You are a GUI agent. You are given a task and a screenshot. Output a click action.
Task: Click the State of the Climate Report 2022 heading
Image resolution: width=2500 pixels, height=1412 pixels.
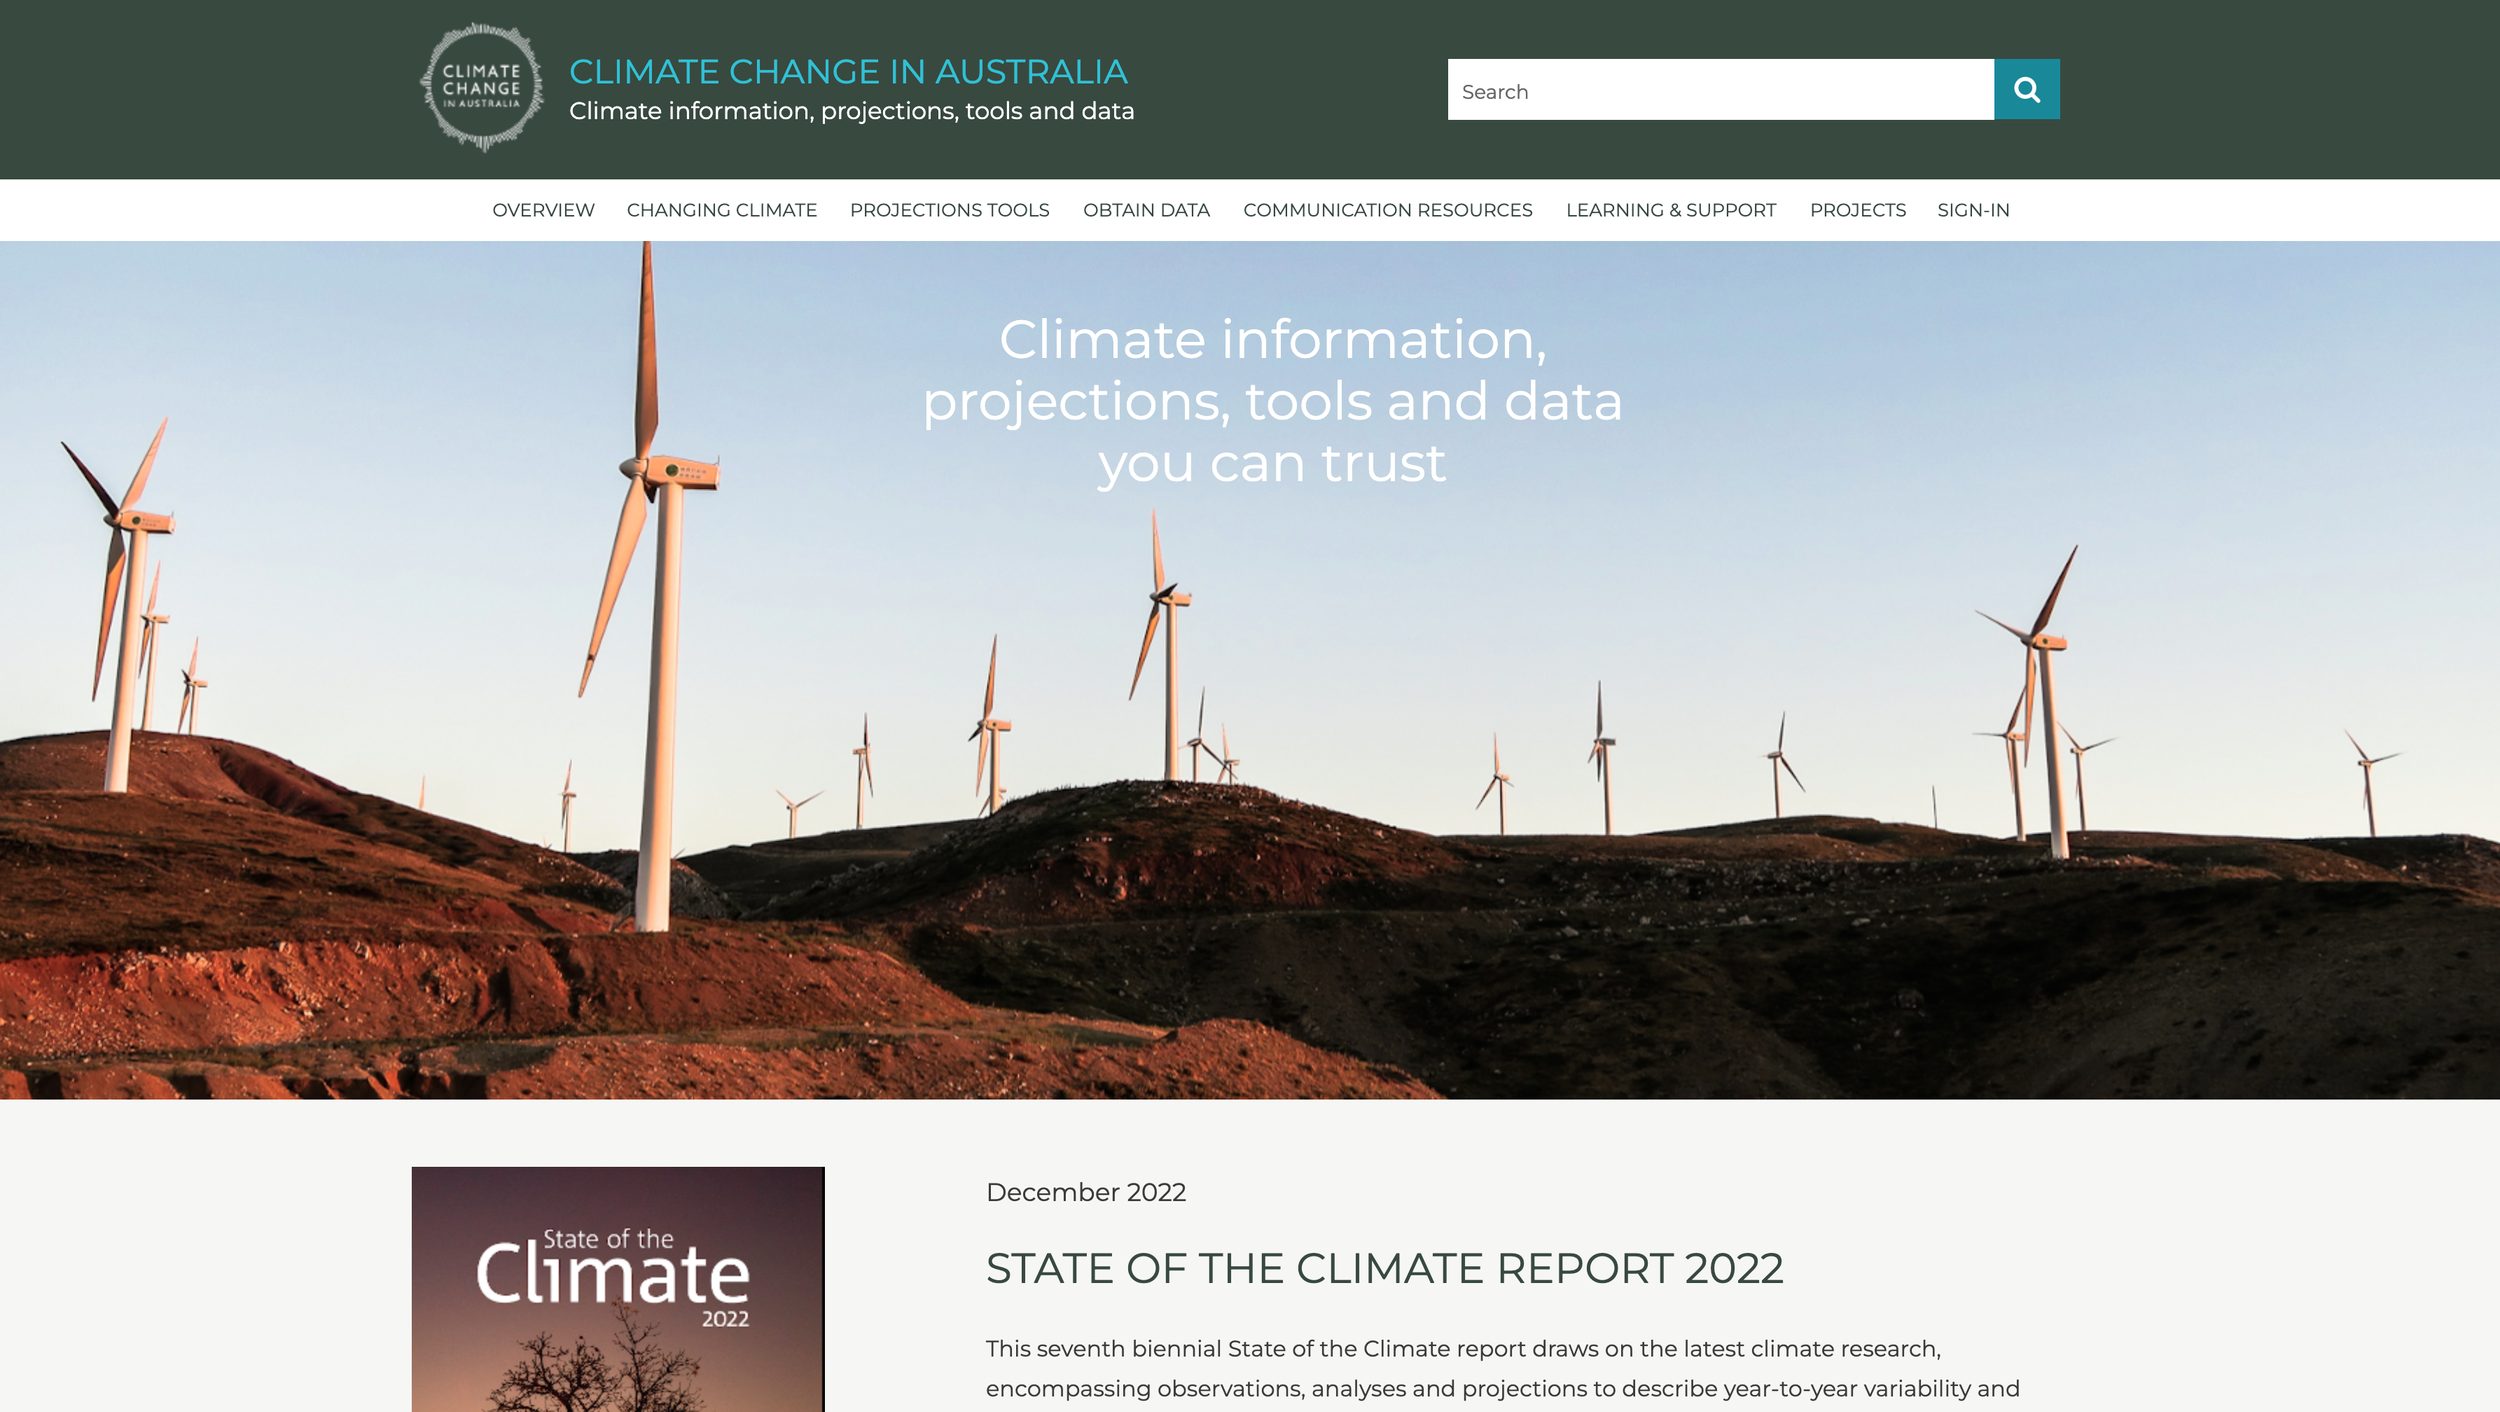click(1384, 1268)
